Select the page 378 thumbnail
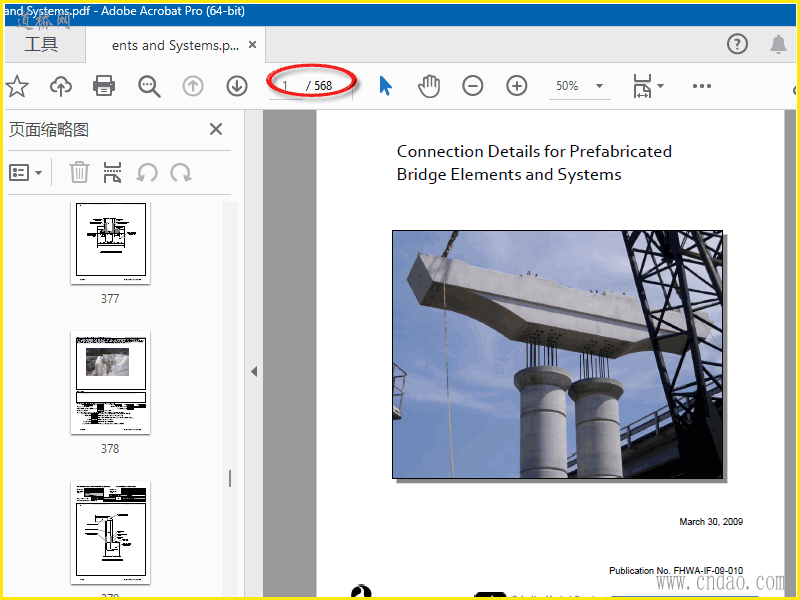800x600 pixels. click(110, 383)
